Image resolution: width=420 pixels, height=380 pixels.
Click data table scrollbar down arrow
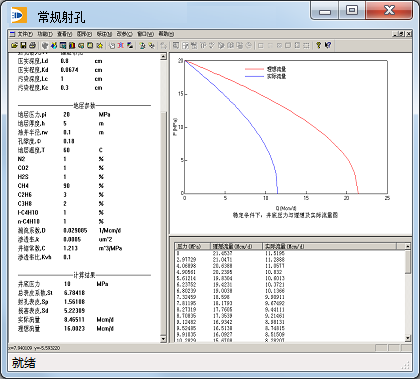[408, 338]
